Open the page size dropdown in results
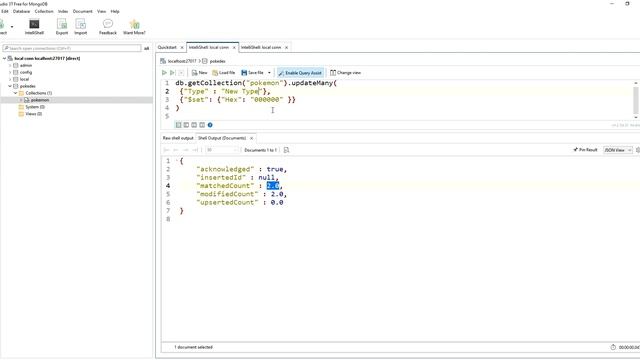Screen dimensions: 640x360 tap(222, 150)
